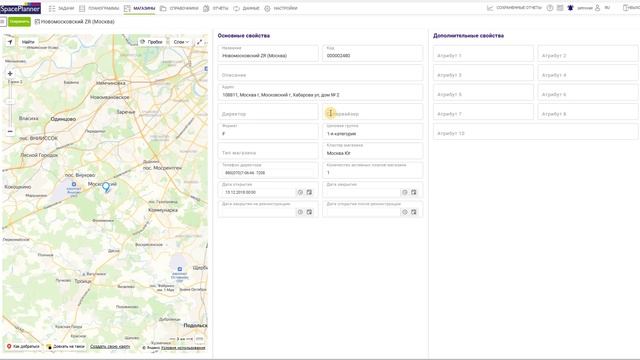Click the Описание input field

(320, 73)
